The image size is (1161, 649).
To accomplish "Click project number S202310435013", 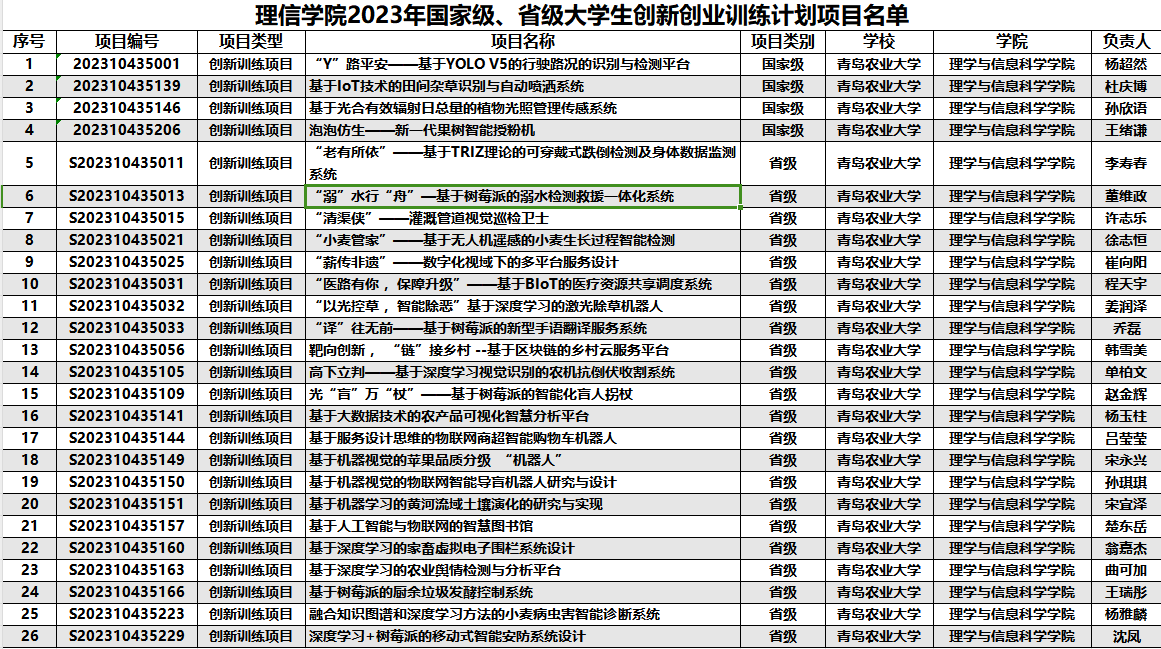I will [x=127, y=196].
